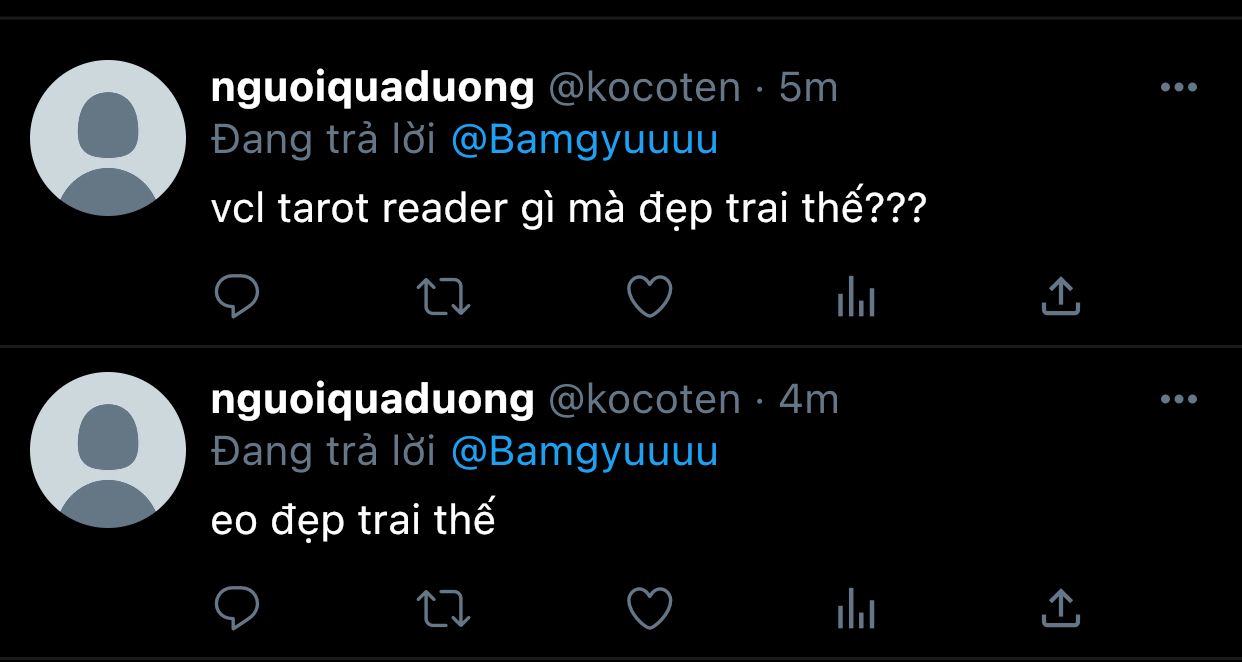Reply to the 'eo đẹp trai thế' tweet
This screenshot has width=1242, height=662.
(237, 608)
